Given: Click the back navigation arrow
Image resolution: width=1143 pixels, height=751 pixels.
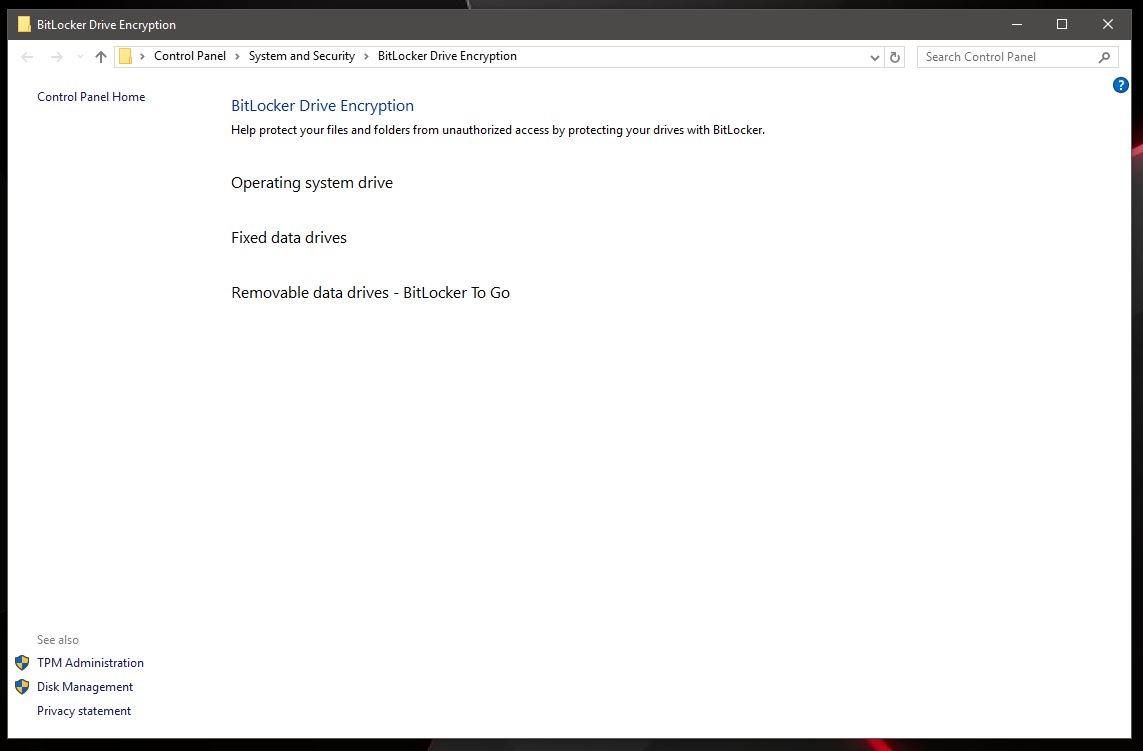Looking at the screenshot, I should [27, 57].
